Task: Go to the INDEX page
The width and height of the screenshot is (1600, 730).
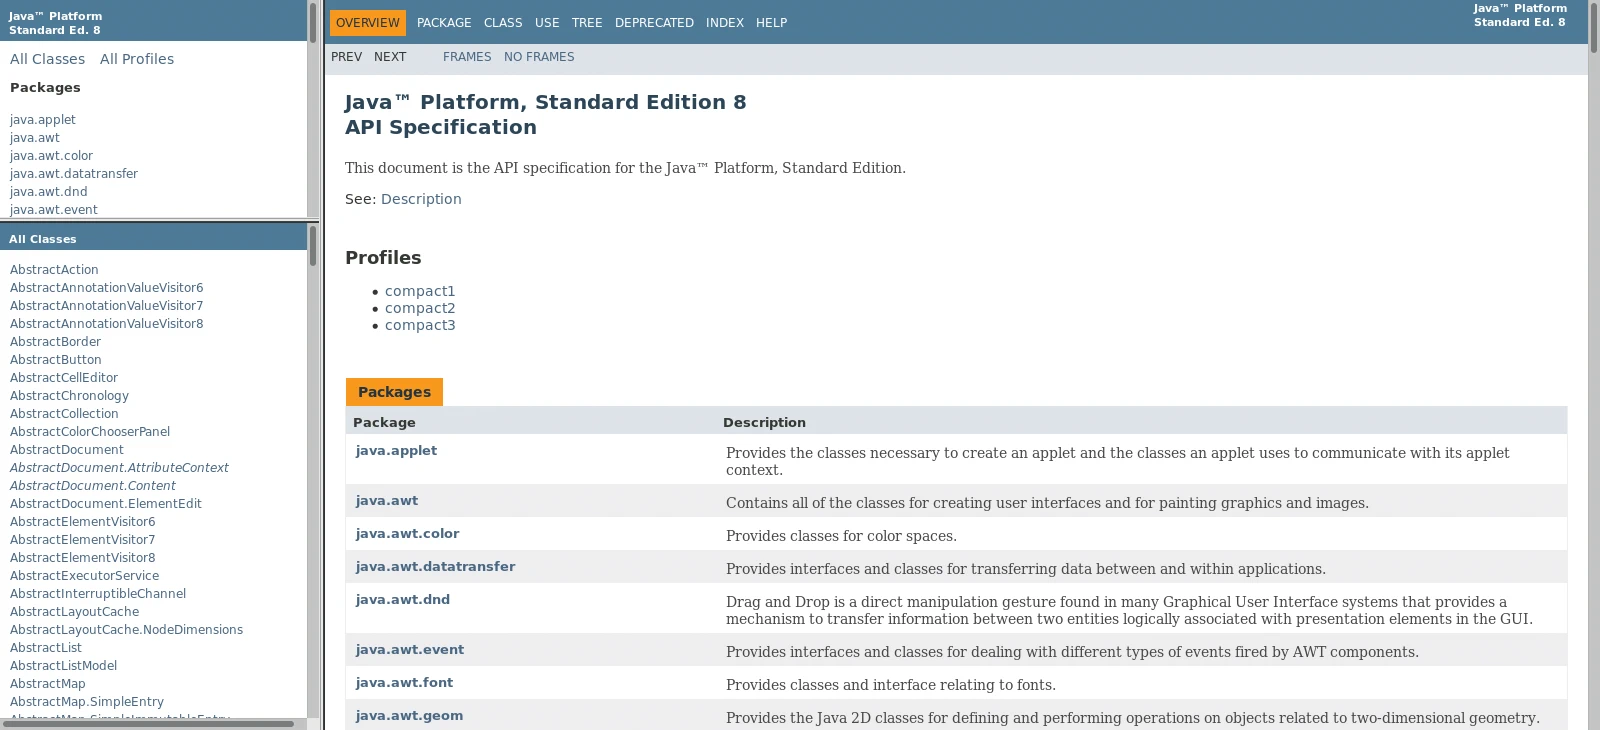Action: [x=724, y=23]
